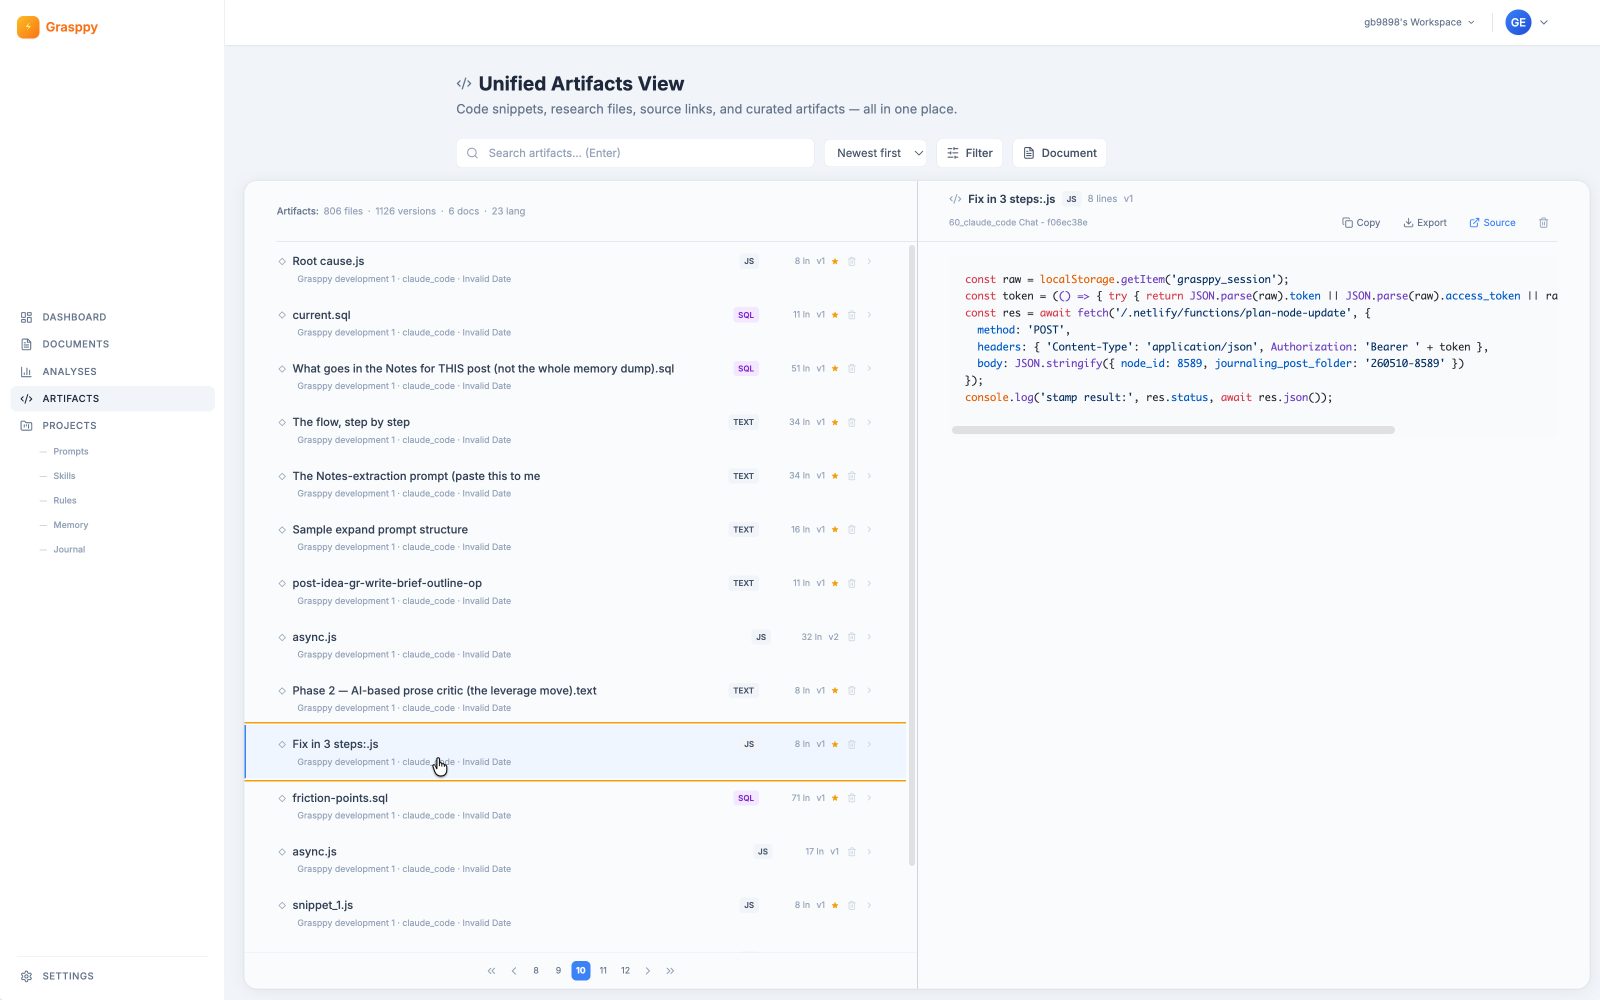The width and height of the screenshot is (1600, 1000).
Task: Click the code icon beside the Fix in 3 steps:.js header
Action: pyautogui.click(x=955, y=199)
